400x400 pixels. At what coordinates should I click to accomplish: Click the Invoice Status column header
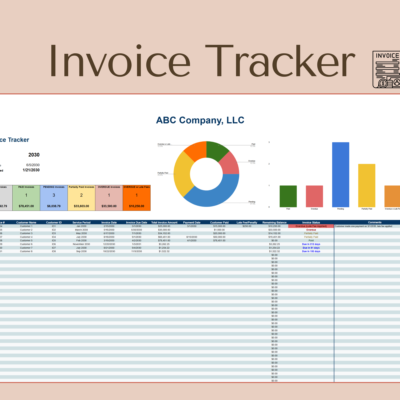click(x=311, y=222)
